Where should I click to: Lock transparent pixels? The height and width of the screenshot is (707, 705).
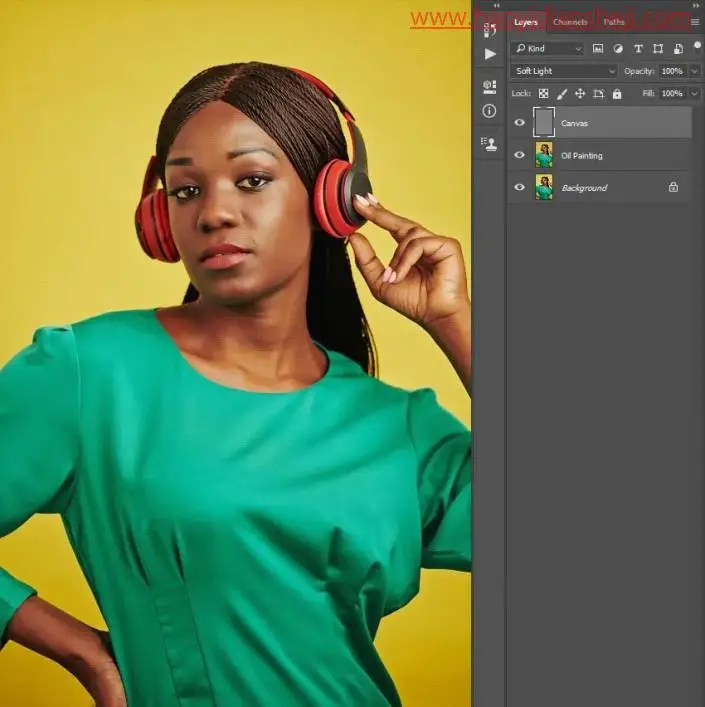click(544, 93)
